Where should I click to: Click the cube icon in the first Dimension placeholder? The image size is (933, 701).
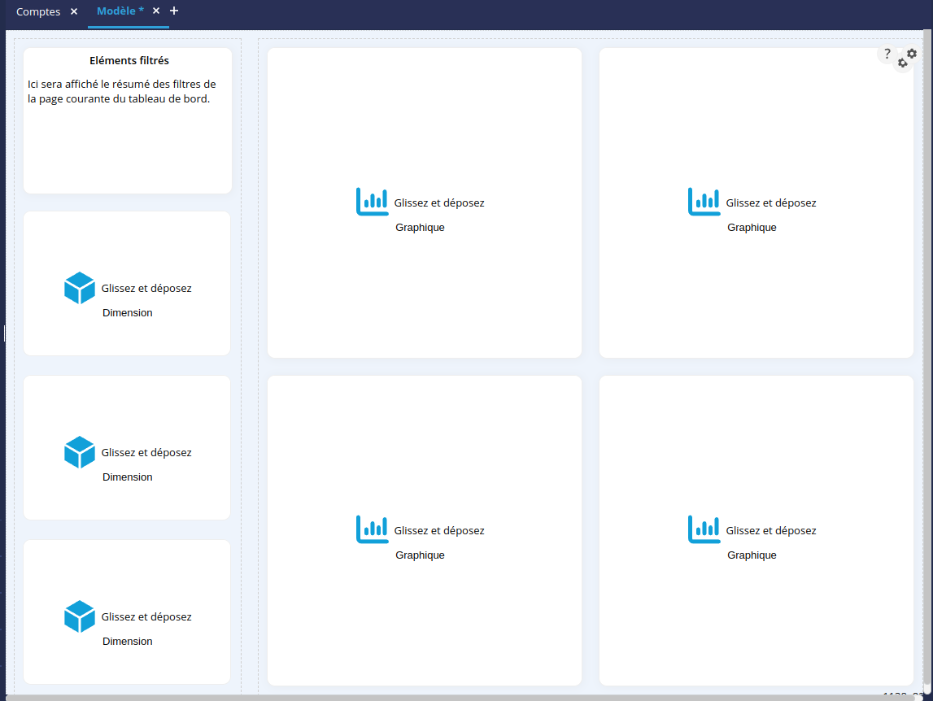[x=79, y=288]
